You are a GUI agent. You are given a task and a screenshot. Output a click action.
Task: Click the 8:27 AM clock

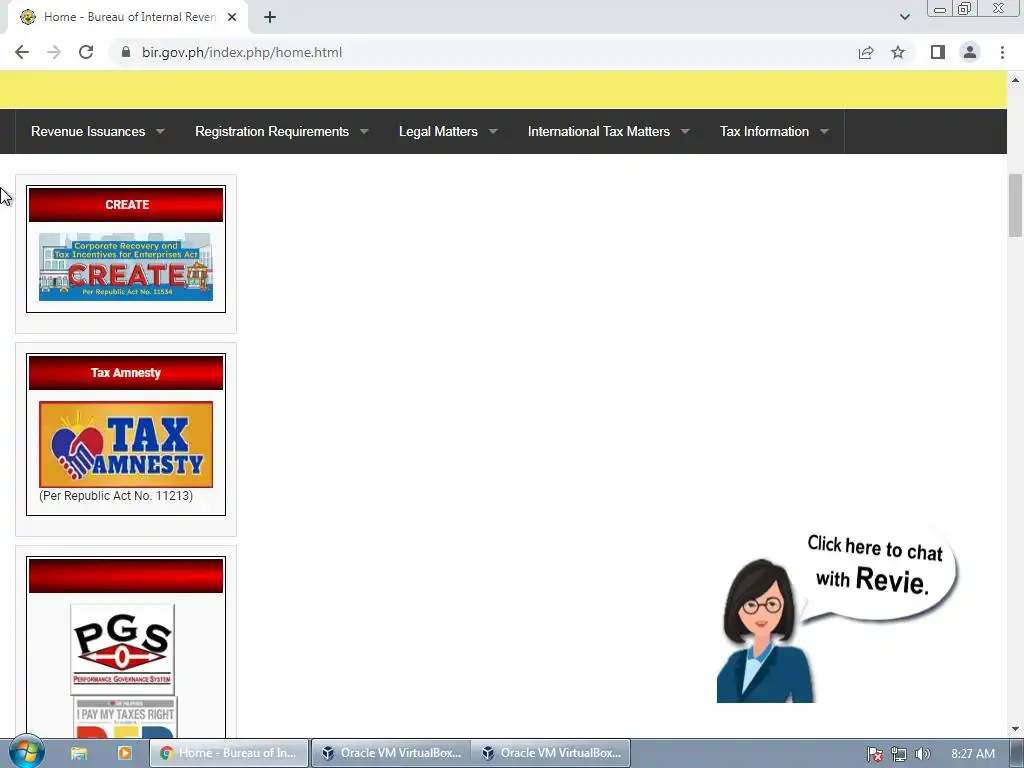coord(972,754)
